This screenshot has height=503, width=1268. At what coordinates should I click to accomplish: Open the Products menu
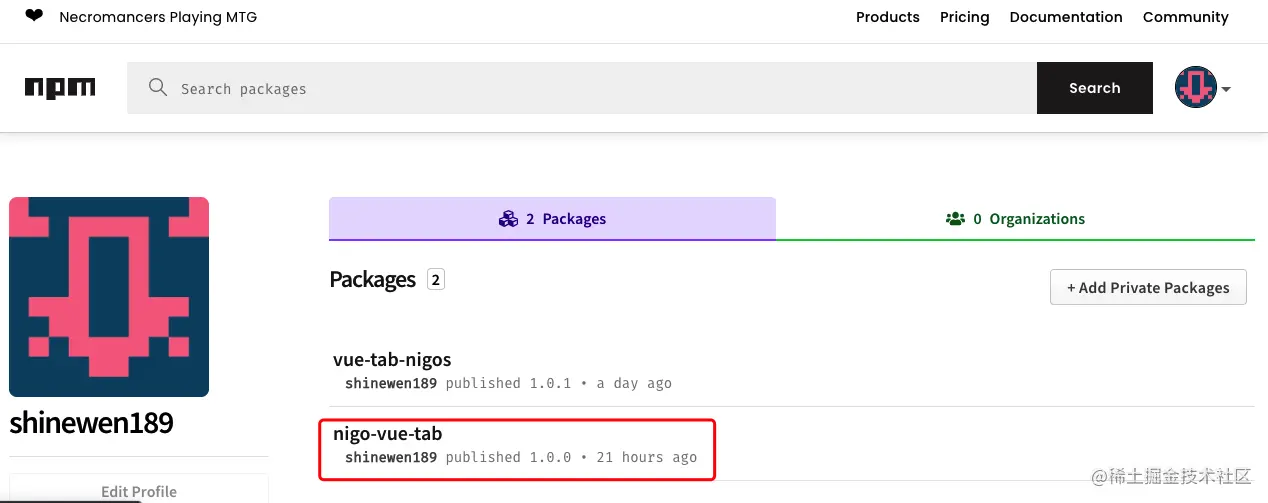coord(888,17)
